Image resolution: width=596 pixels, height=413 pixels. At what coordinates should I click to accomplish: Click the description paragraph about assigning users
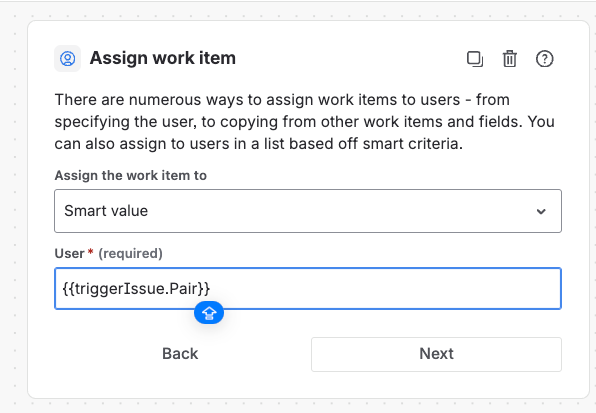304,122
